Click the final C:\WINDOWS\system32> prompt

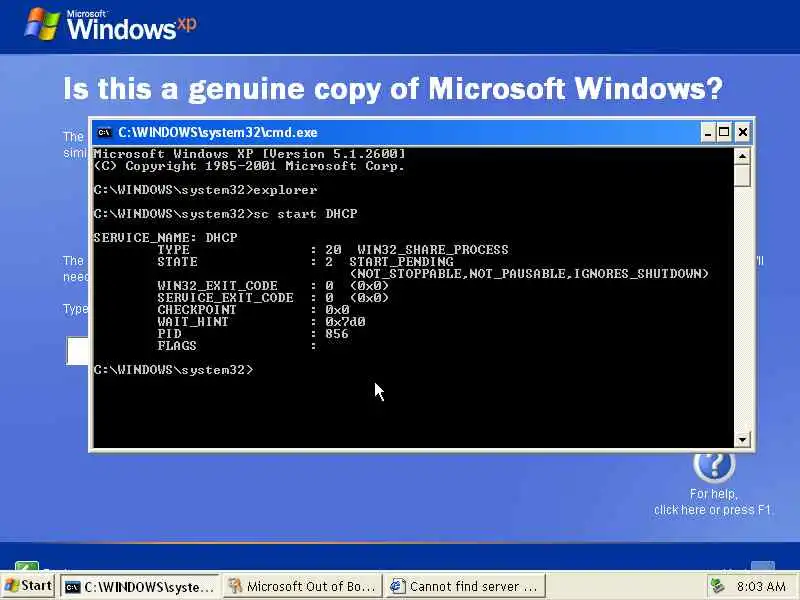click(x=173, y=369)
